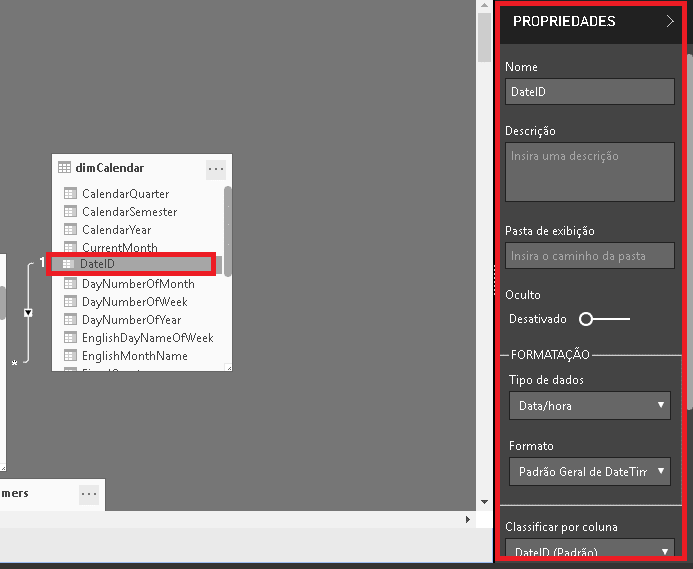Toggle the Oculto switch from Desativado
The width and height of the screenshot is (693, 569).
click(x=604, y=319)
